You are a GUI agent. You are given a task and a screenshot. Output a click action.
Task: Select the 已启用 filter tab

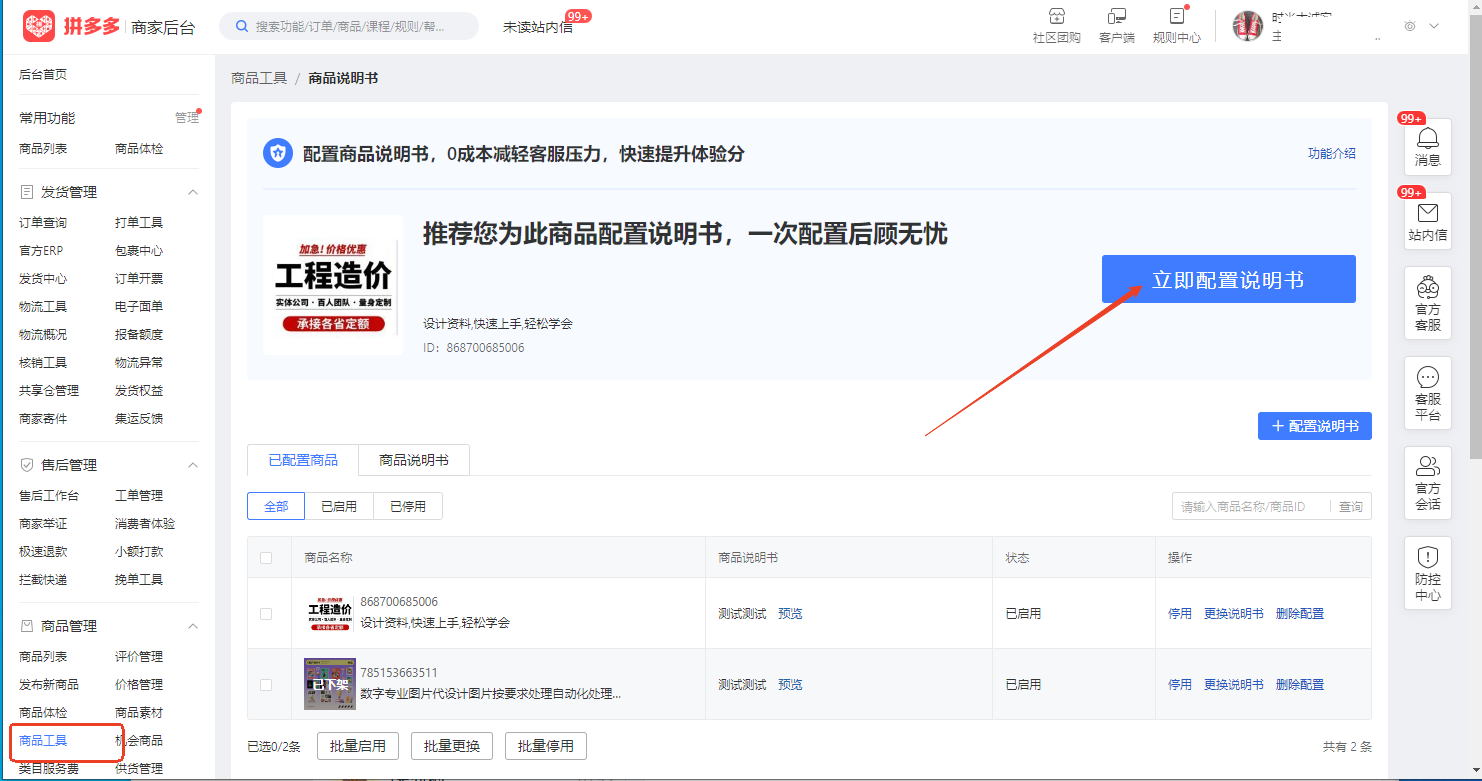(x=339, y=506)
